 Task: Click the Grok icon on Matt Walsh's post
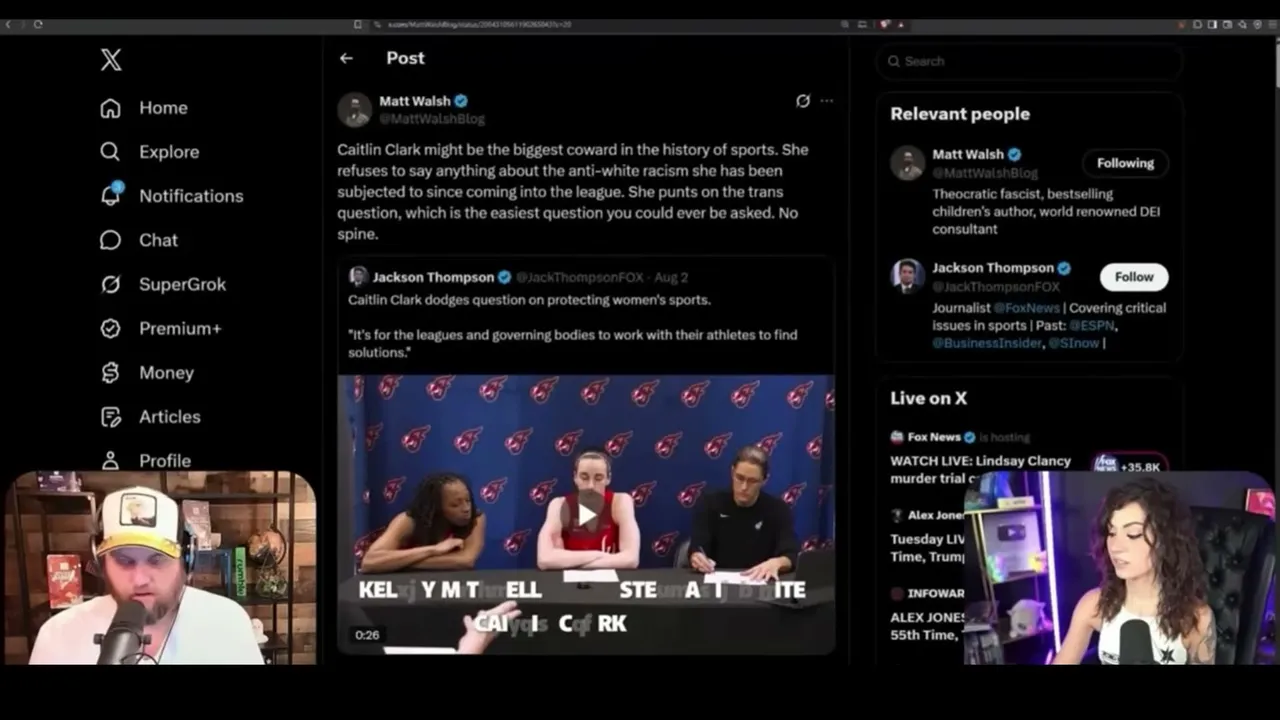coord(802,101)
